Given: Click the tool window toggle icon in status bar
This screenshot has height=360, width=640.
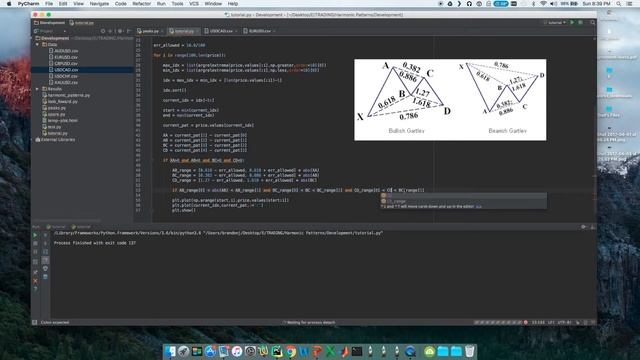Looking at the screenshot, I should tap(35, 322).
